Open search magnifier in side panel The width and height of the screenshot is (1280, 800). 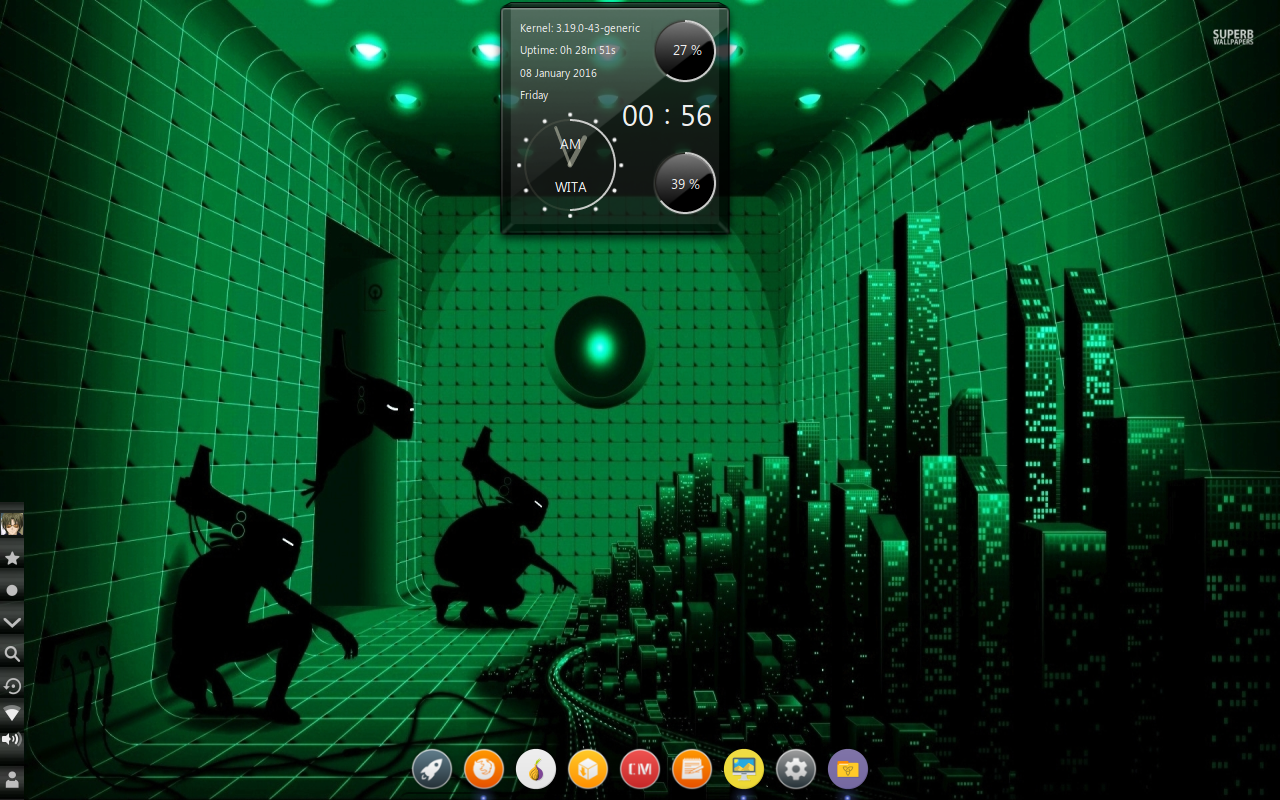12,654
